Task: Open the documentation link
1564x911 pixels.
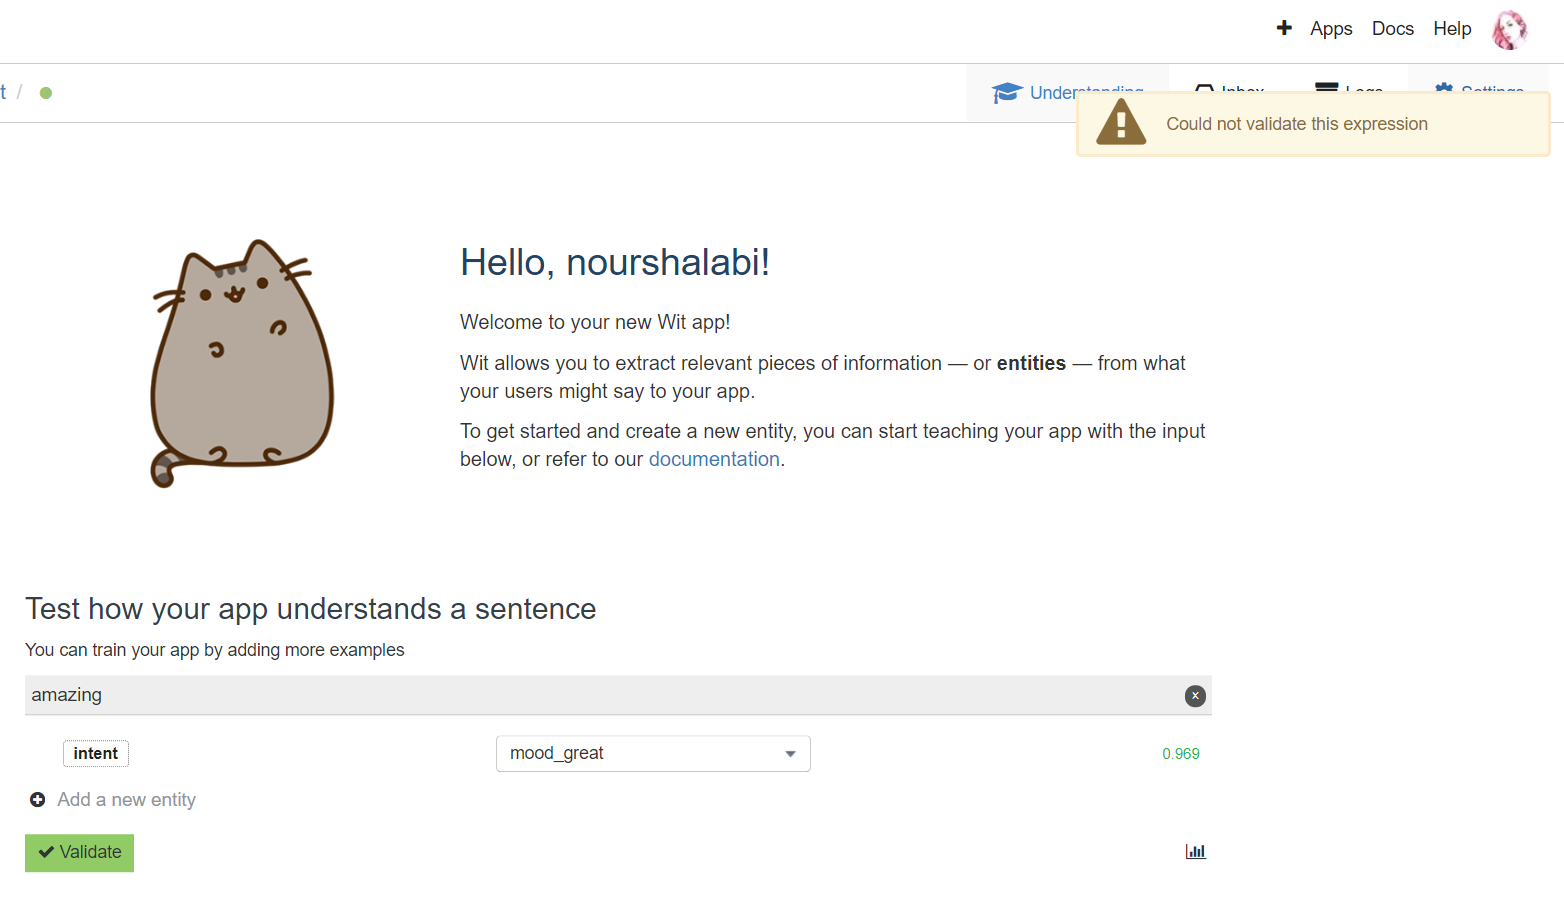Action: [x=714, y=458]
